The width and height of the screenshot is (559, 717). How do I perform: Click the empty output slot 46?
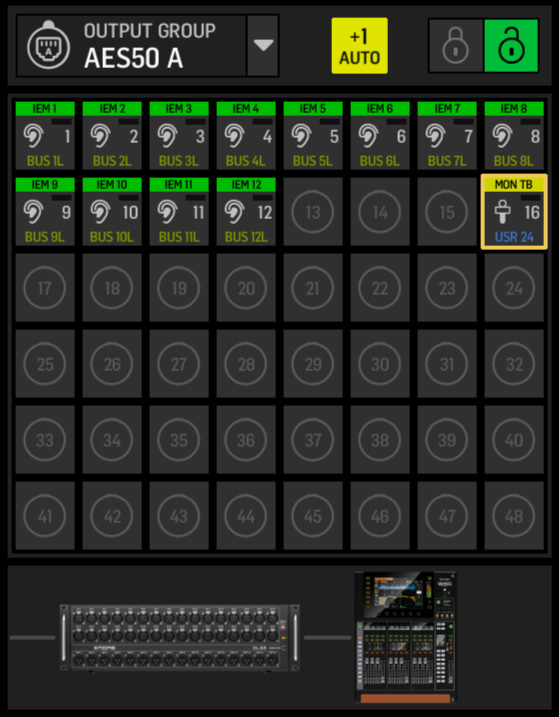coord(380,516)
